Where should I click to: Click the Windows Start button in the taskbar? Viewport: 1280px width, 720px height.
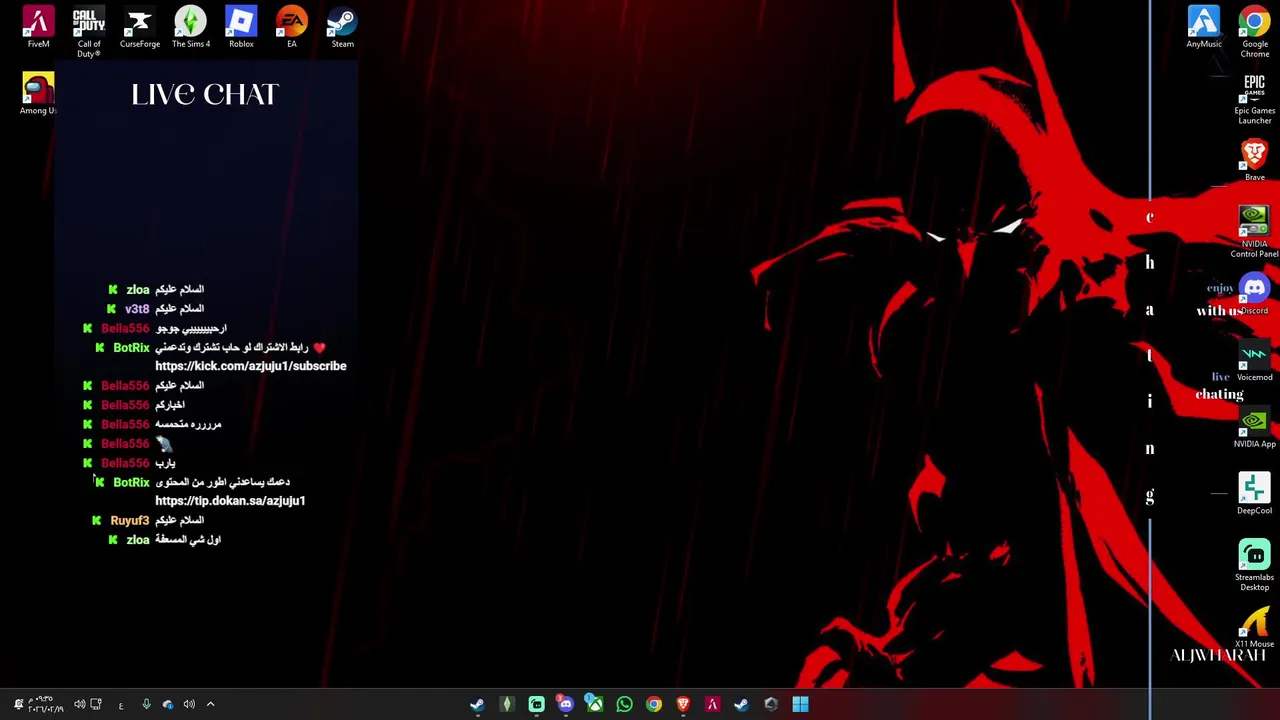click(x=800, y=704)
